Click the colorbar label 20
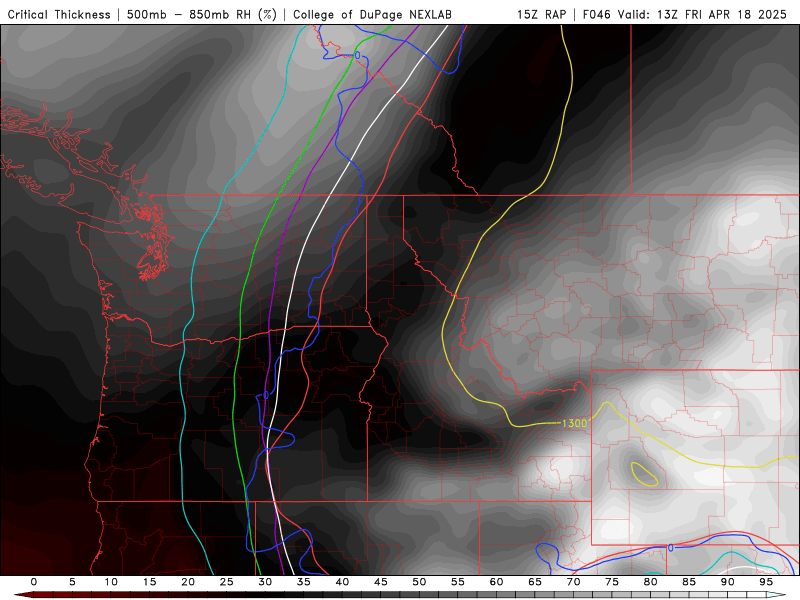This screenshot has height=600, width=800. tap(188, 582)
